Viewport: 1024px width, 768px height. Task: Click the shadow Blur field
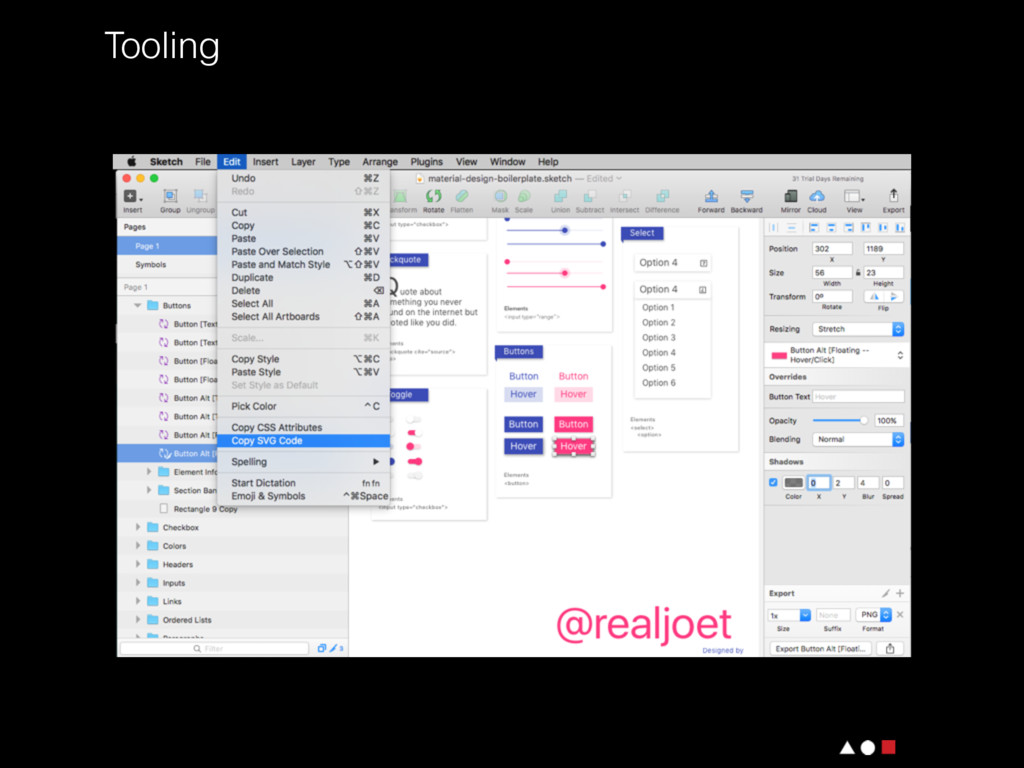pos(868,483)
